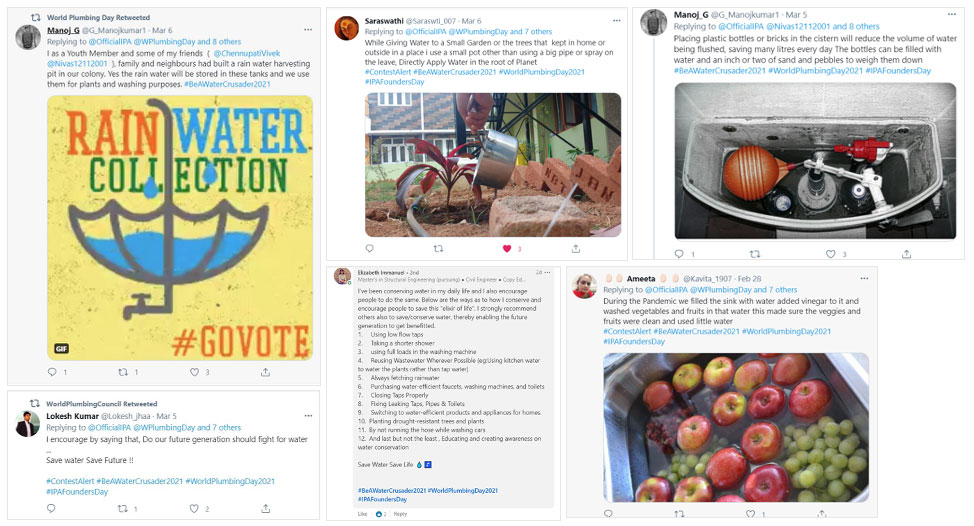The width and height of the screenshot is (974, 526).
Task: Retweet the rainwater collection GIF tweet
Action: (x=123, y=372)
